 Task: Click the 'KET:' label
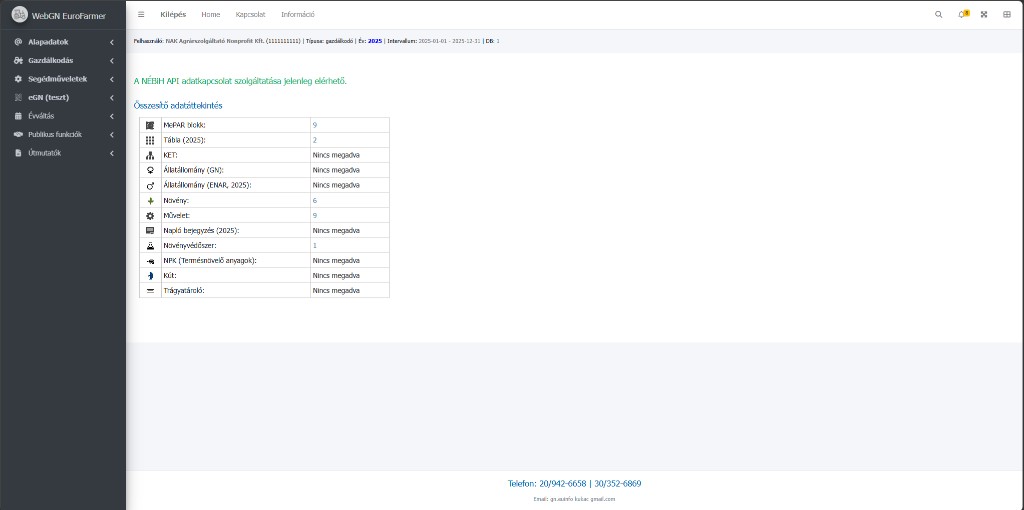click(170, 155)
